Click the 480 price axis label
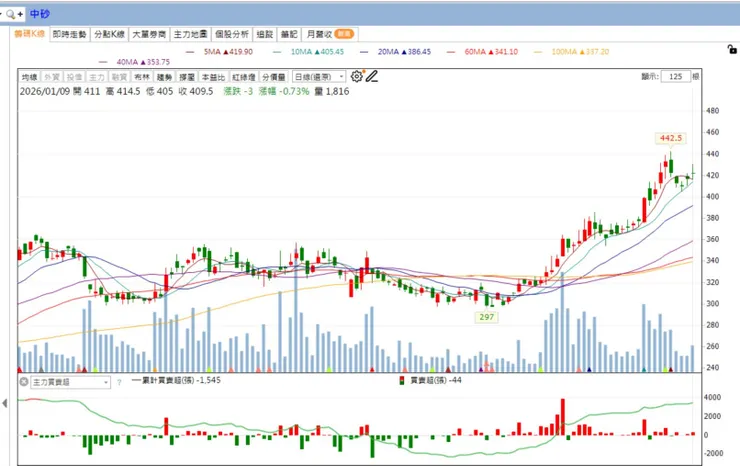The height and width of the screenshot is (466, 740). coord(713,110)
